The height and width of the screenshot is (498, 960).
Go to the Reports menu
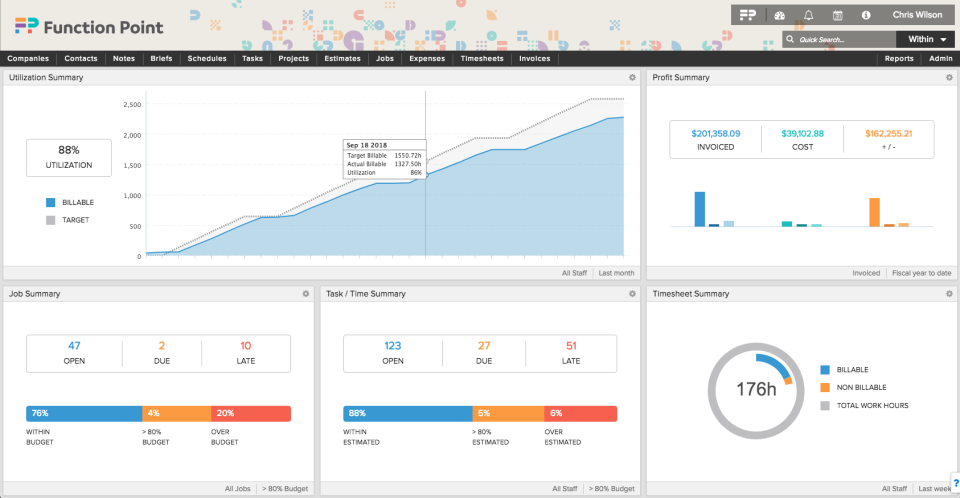pyautogui.click(x=898, y=59)
